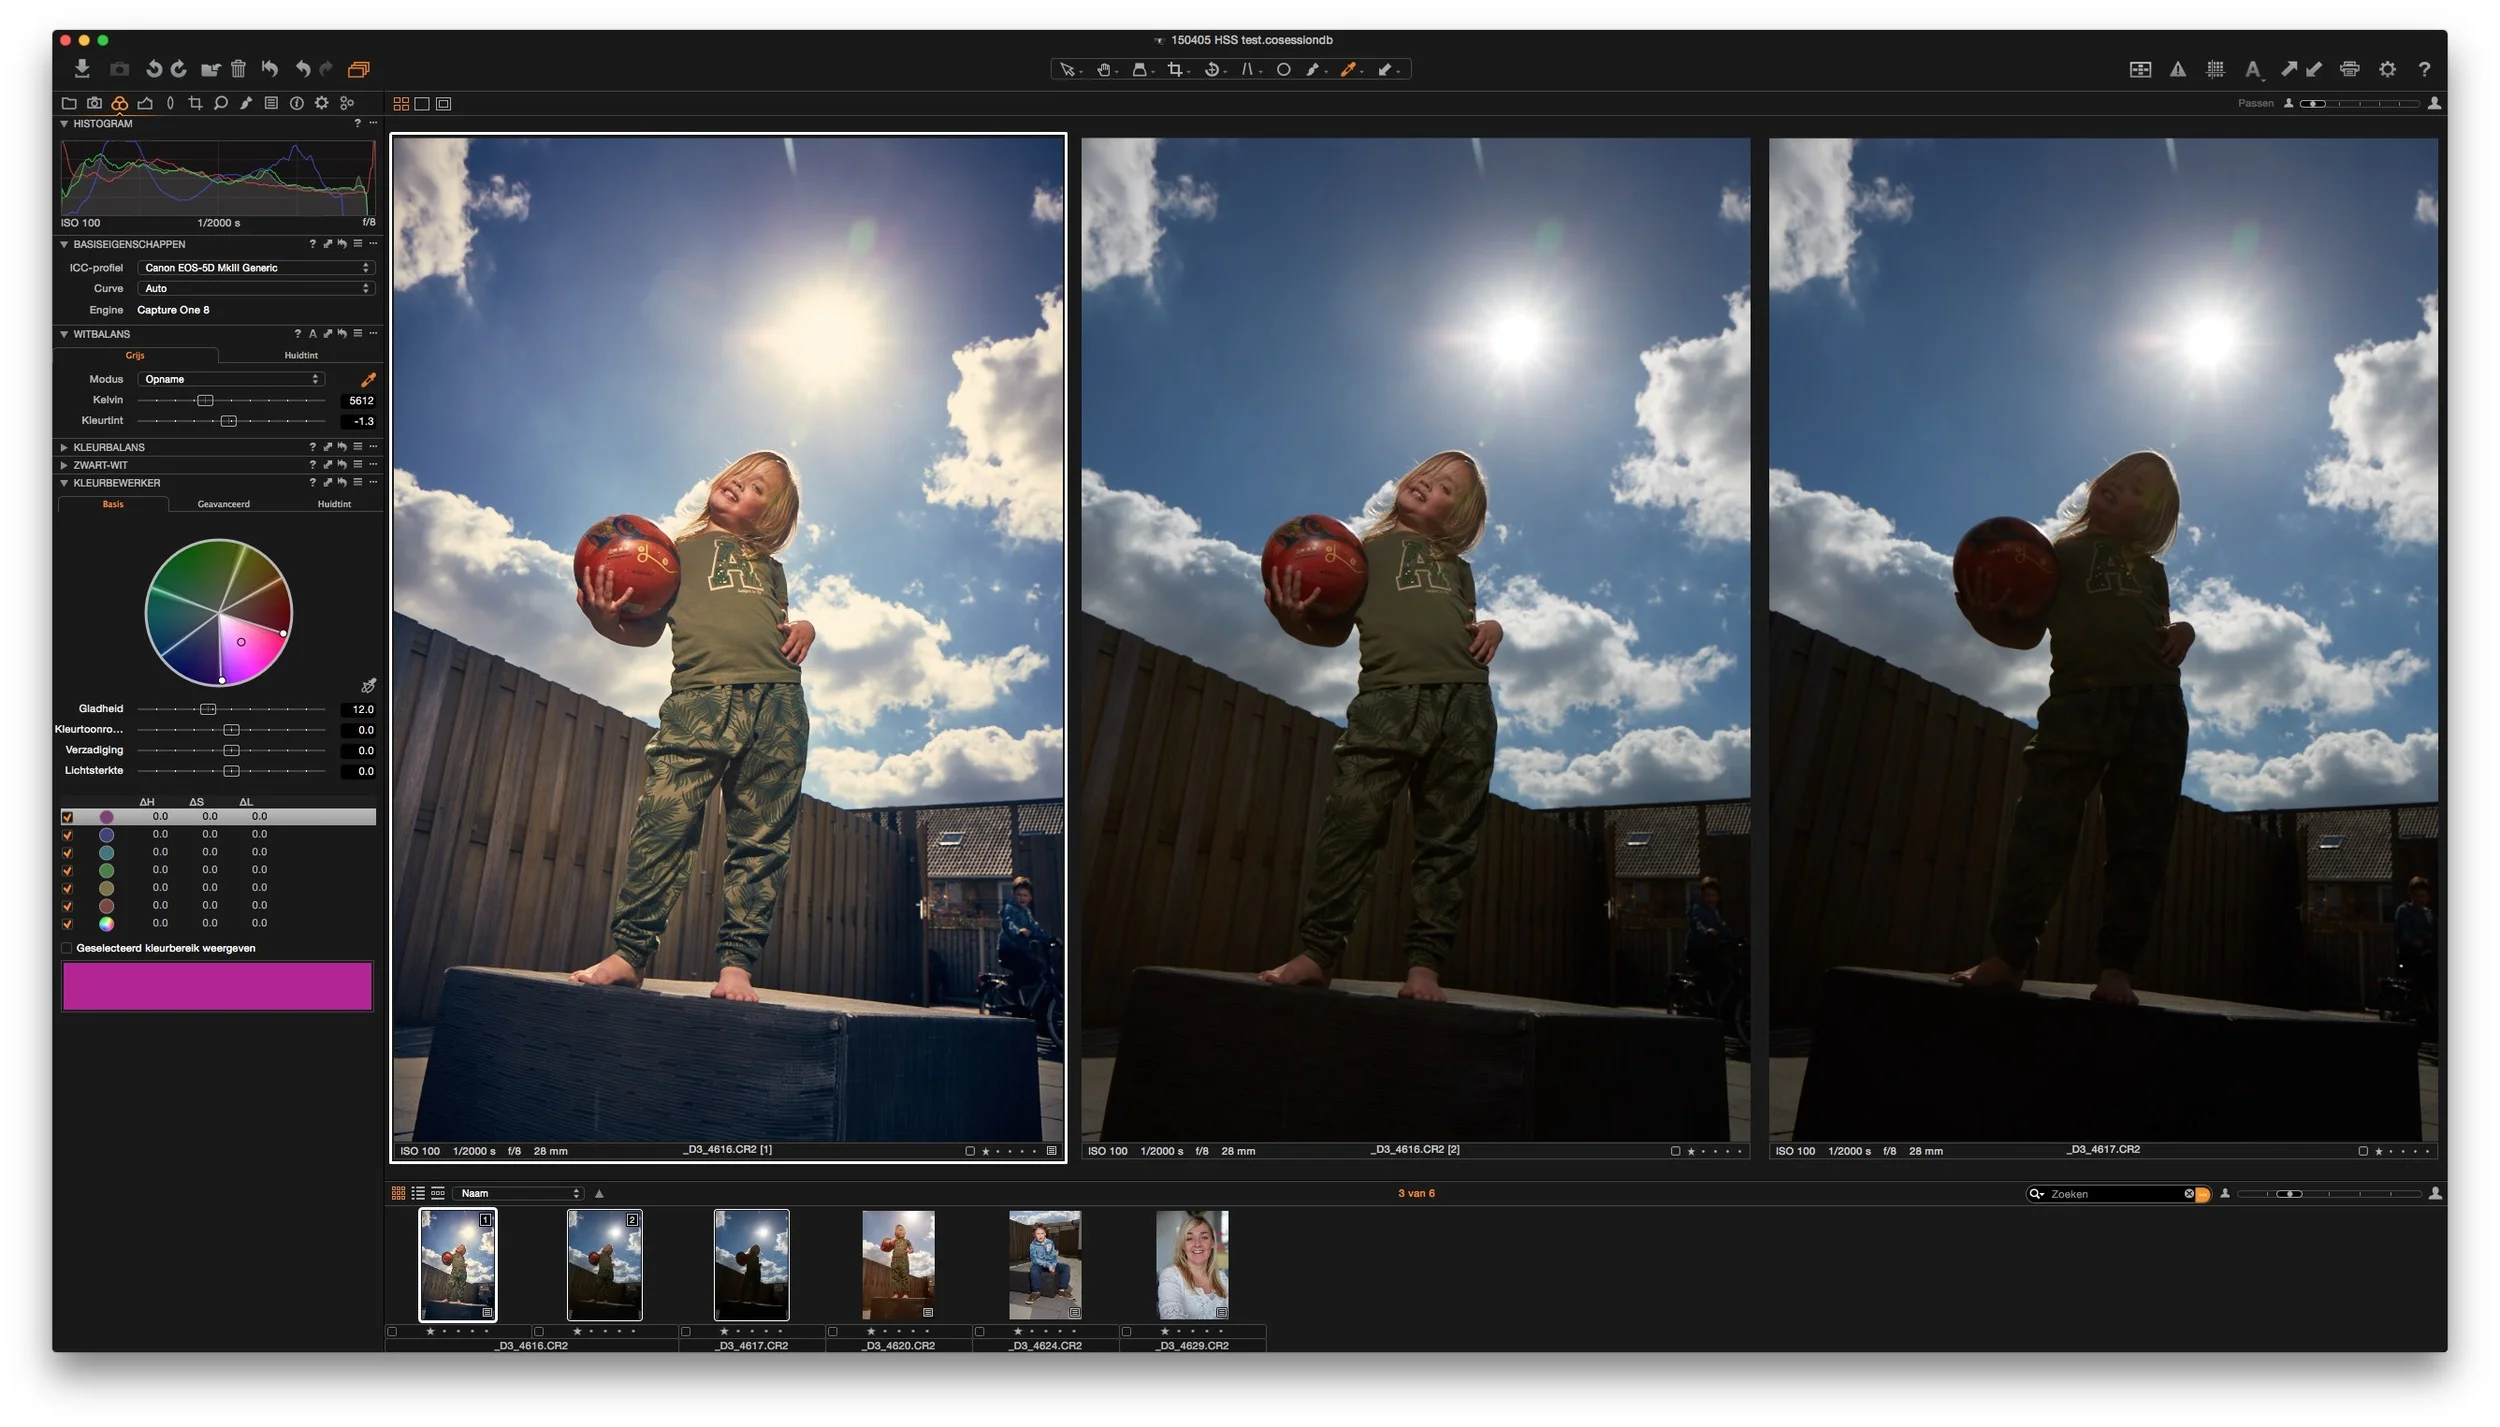Image resolution: width=2500 pixels, height=1427 pixels.
Task: Open the white balance Modus dropdown
Action: click(231, 379)
